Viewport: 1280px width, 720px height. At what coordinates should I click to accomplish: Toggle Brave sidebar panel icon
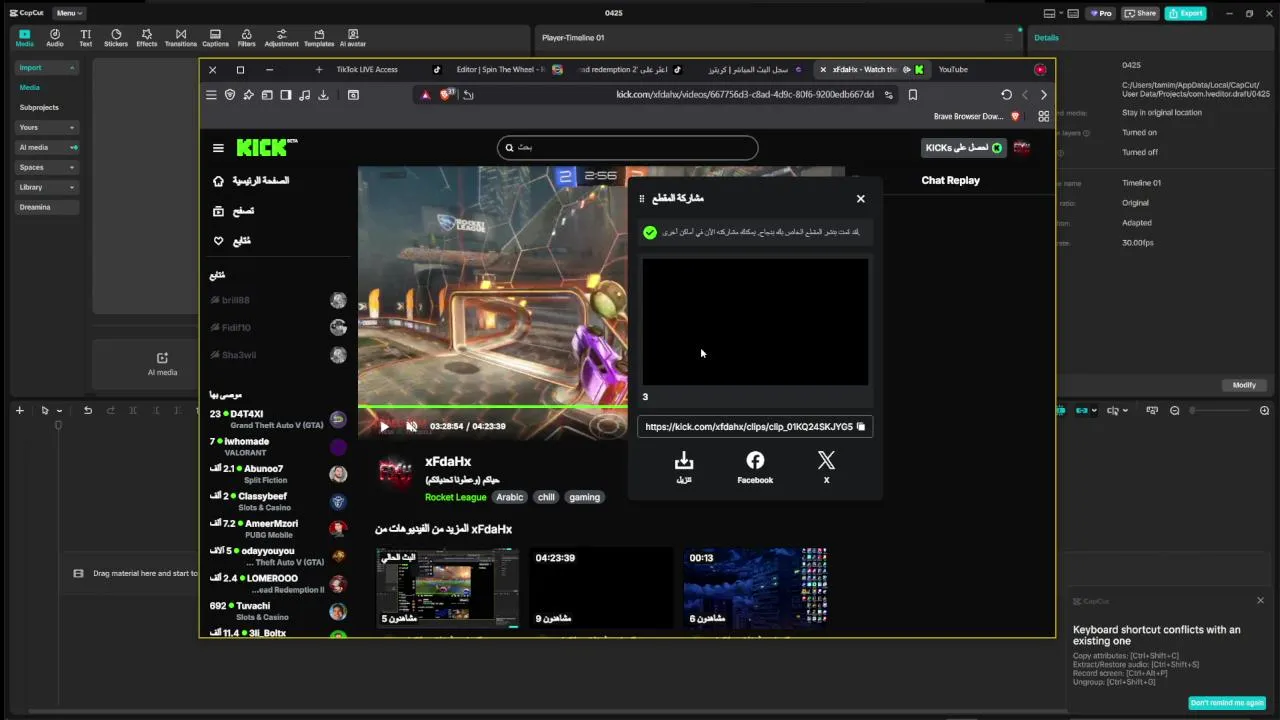click(x=286, y=95)
